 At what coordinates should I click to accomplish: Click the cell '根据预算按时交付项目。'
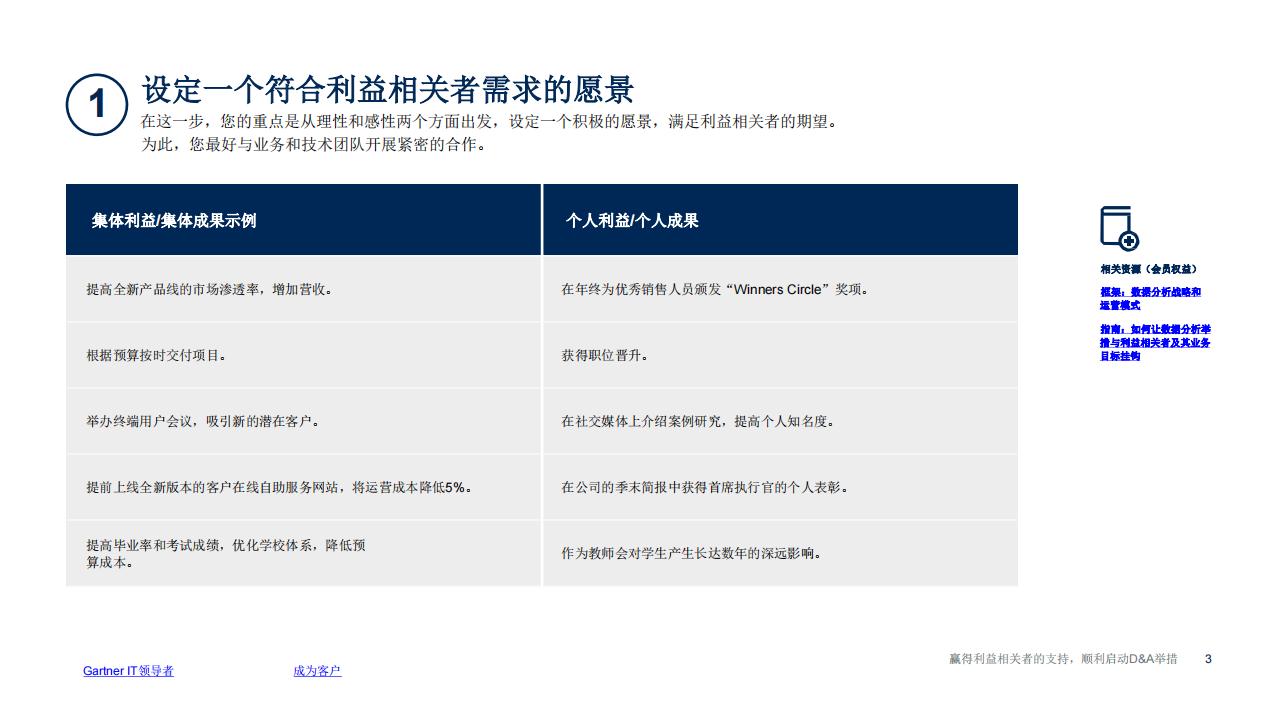click(x=304, y=355)
